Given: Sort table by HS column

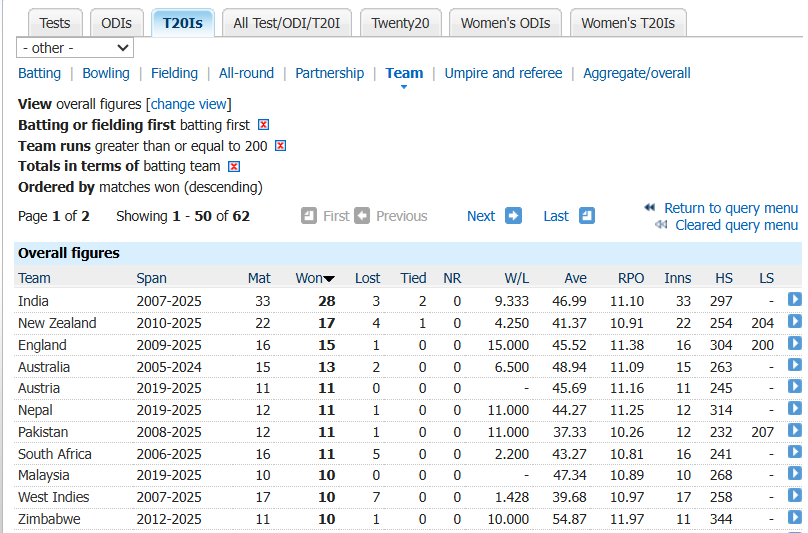Looking at the screenshot, I should [x=724, y=278].
